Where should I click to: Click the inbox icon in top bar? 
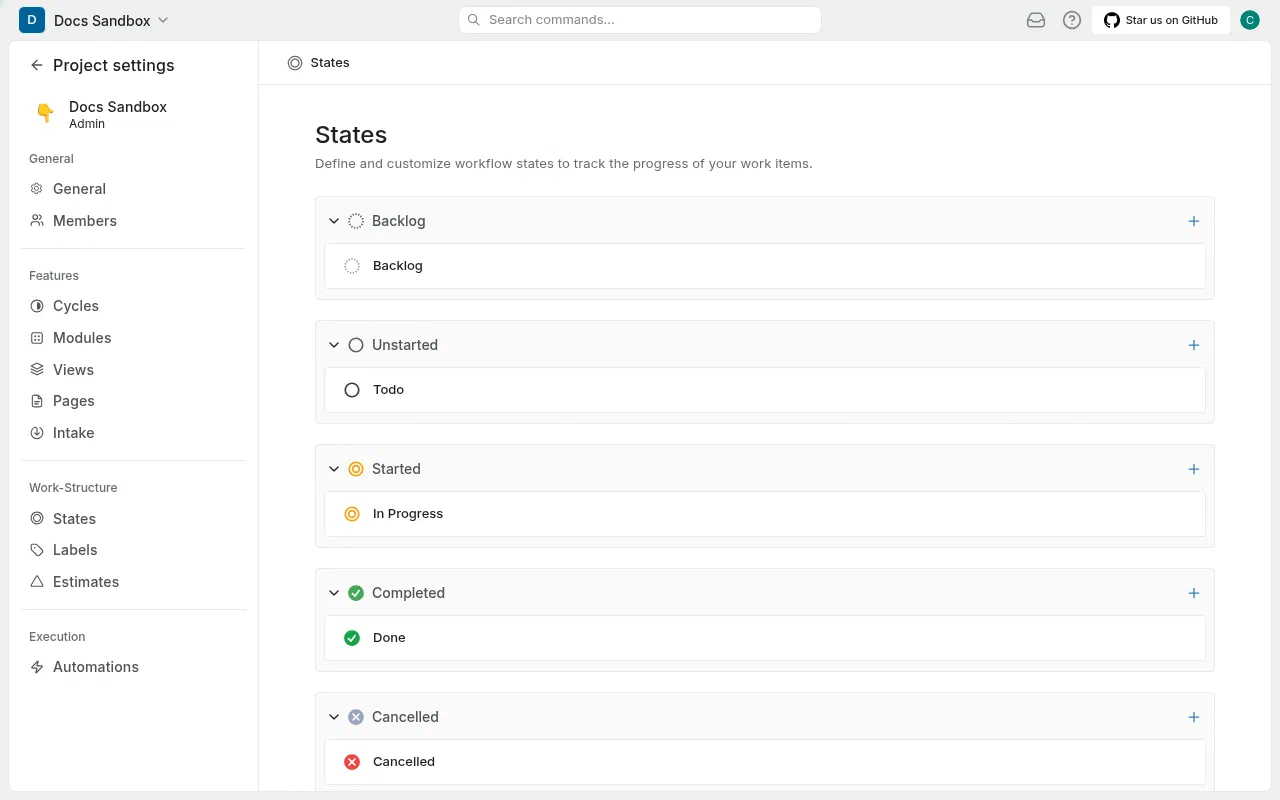tap(1036, 20)
